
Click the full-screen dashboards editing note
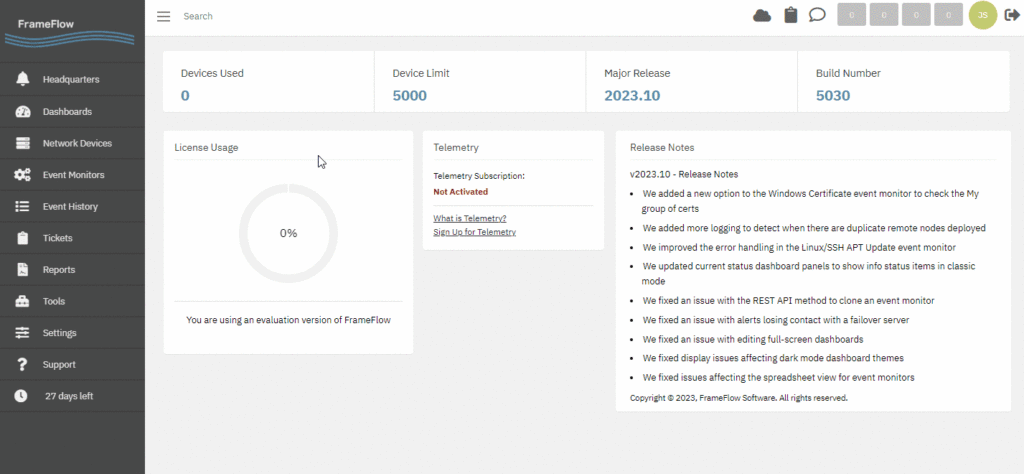click(753, 340)
